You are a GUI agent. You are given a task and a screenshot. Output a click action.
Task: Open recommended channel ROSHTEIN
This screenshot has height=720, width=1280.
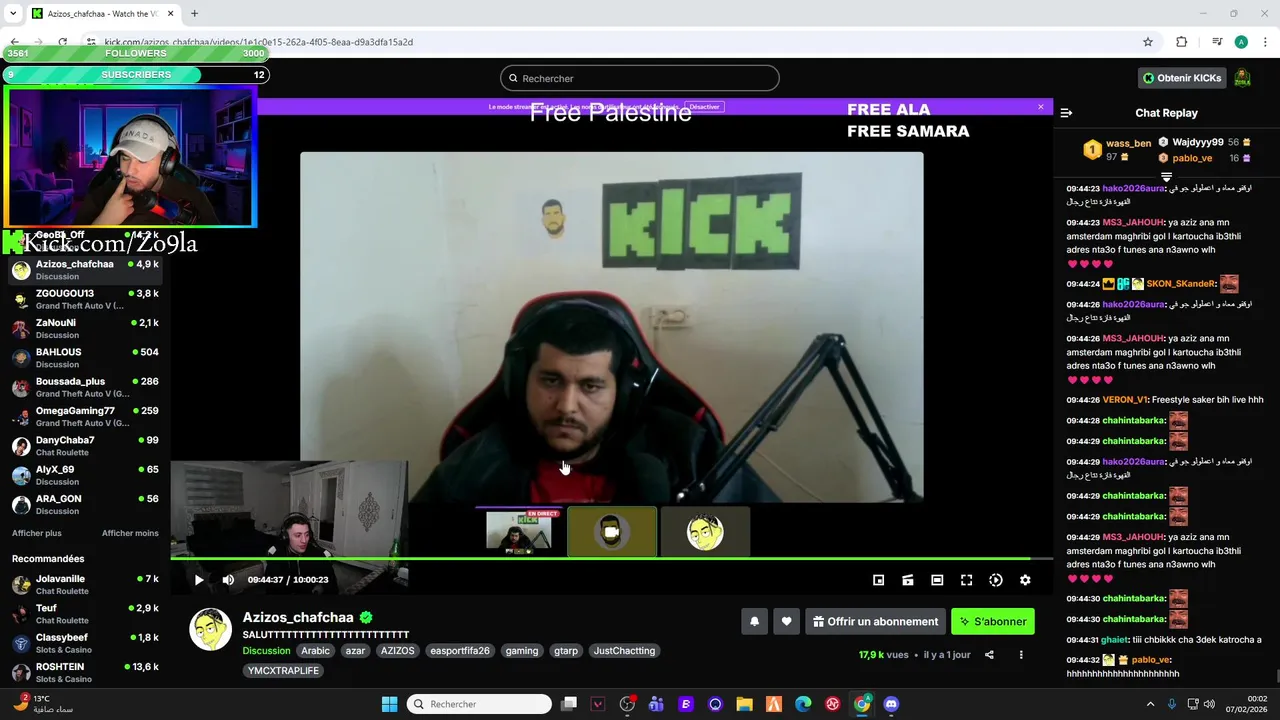pos(85,673)
